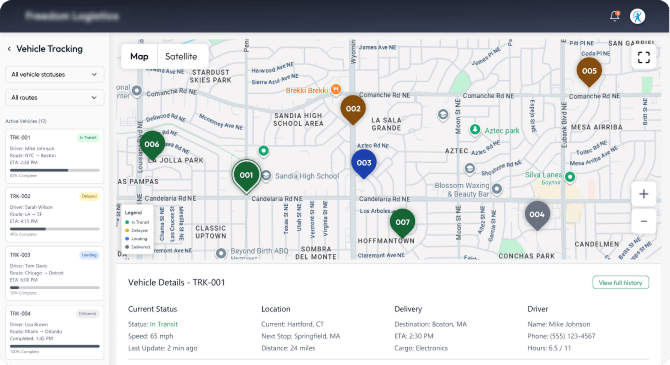Switch the map to Satellite view
The width and height of the screenshot is (670, 365).
point(181,56)
